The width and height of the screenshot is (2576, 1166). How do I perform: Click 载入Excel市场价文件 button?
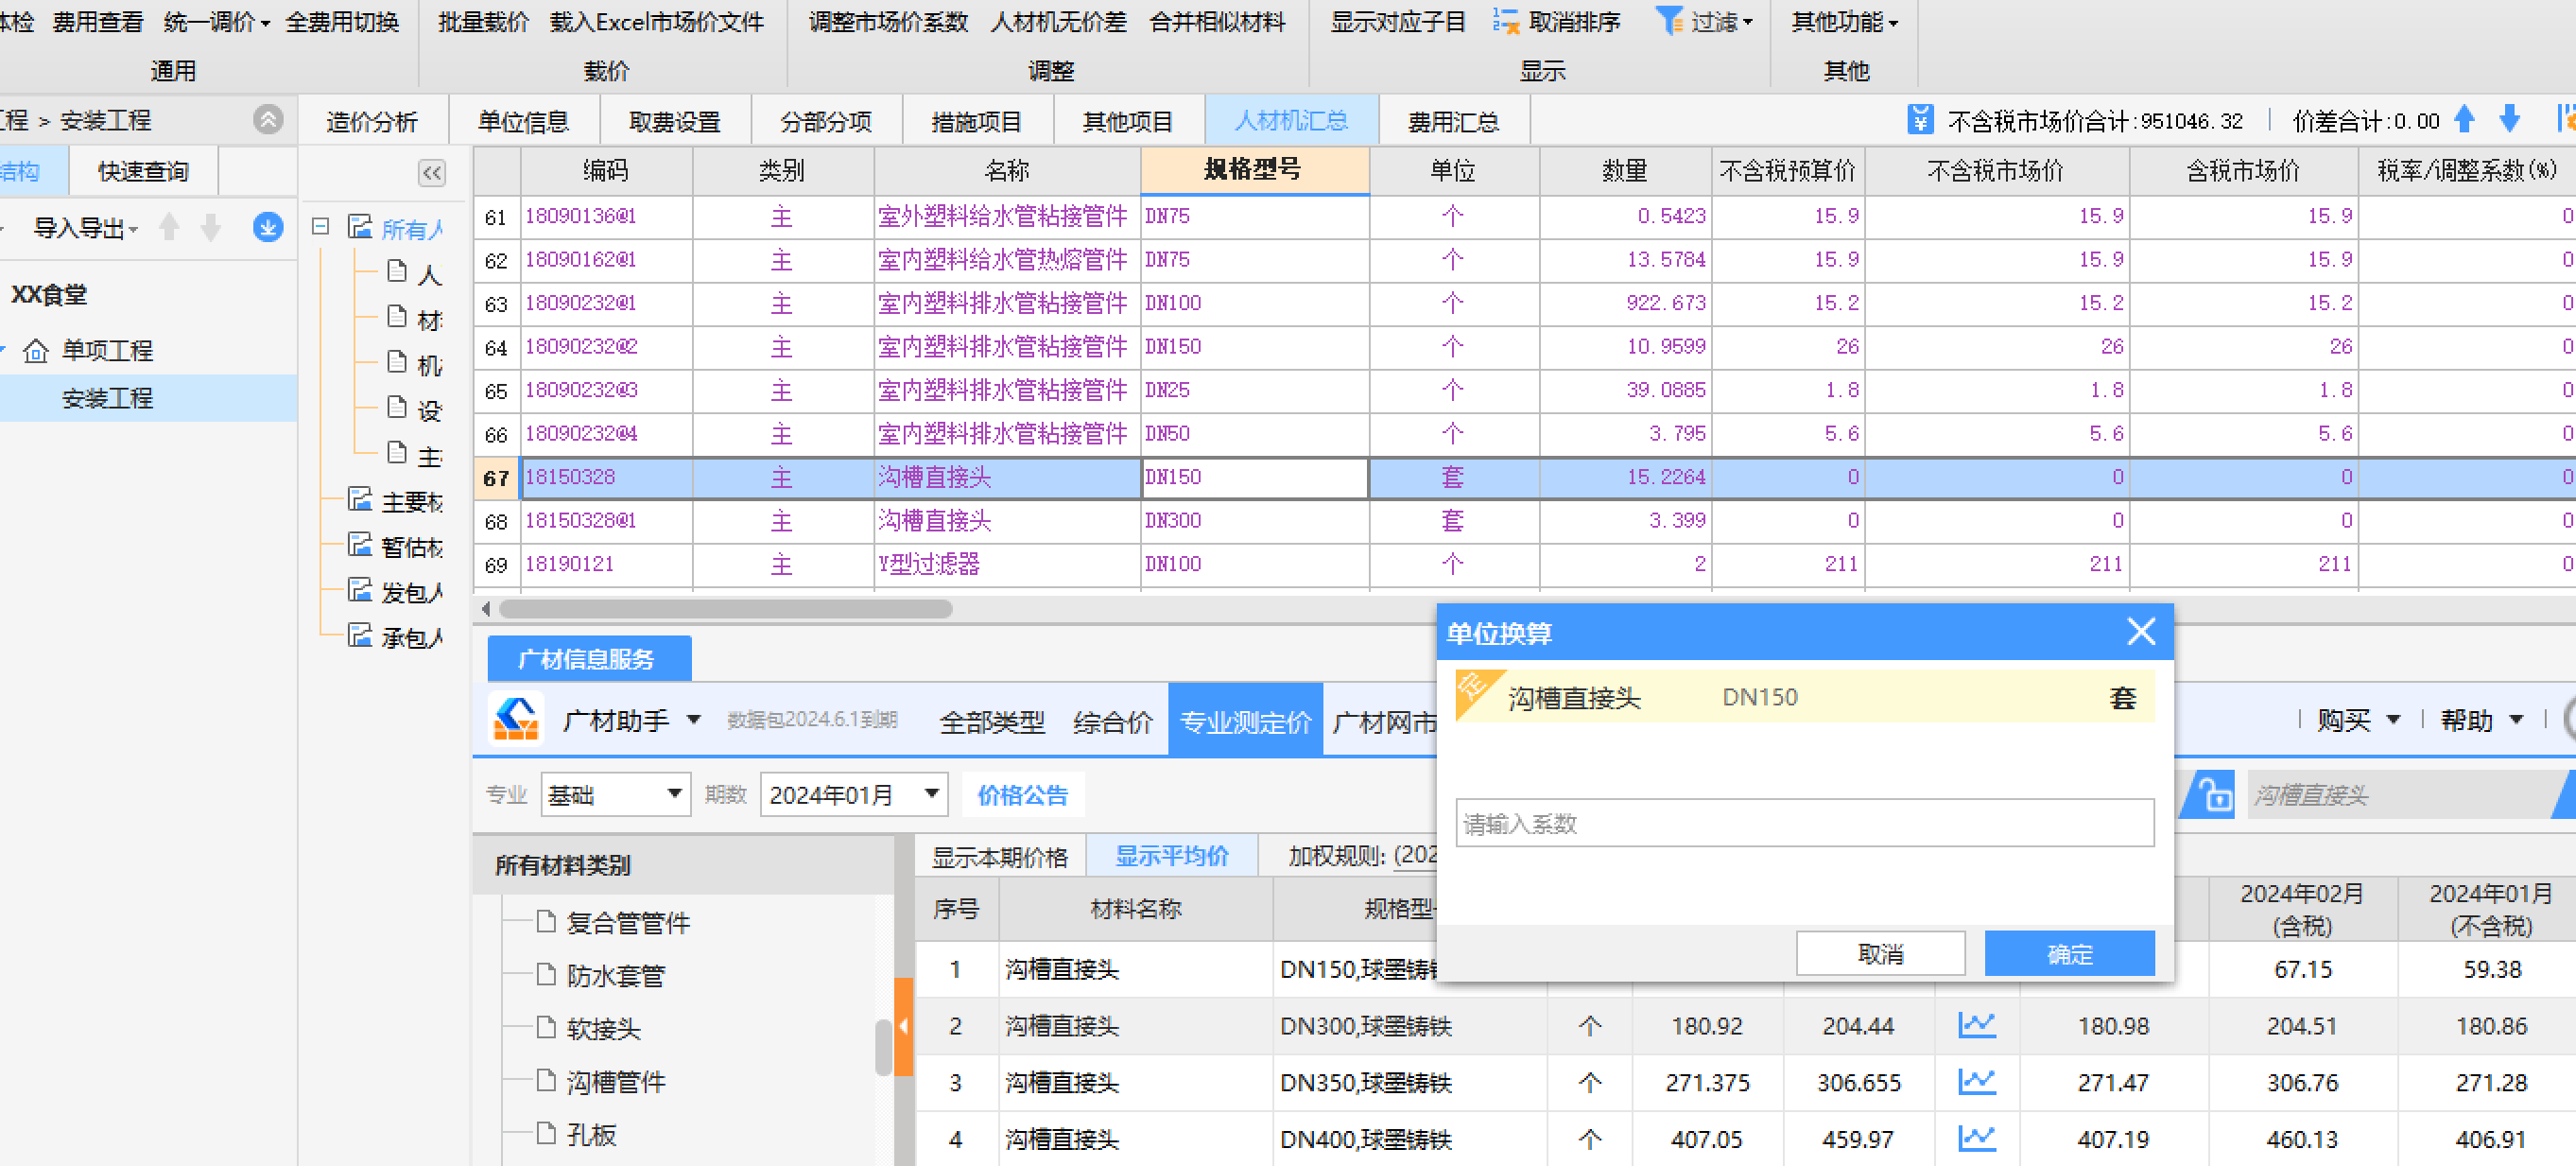pyautogui.click(x=656, y=21)
